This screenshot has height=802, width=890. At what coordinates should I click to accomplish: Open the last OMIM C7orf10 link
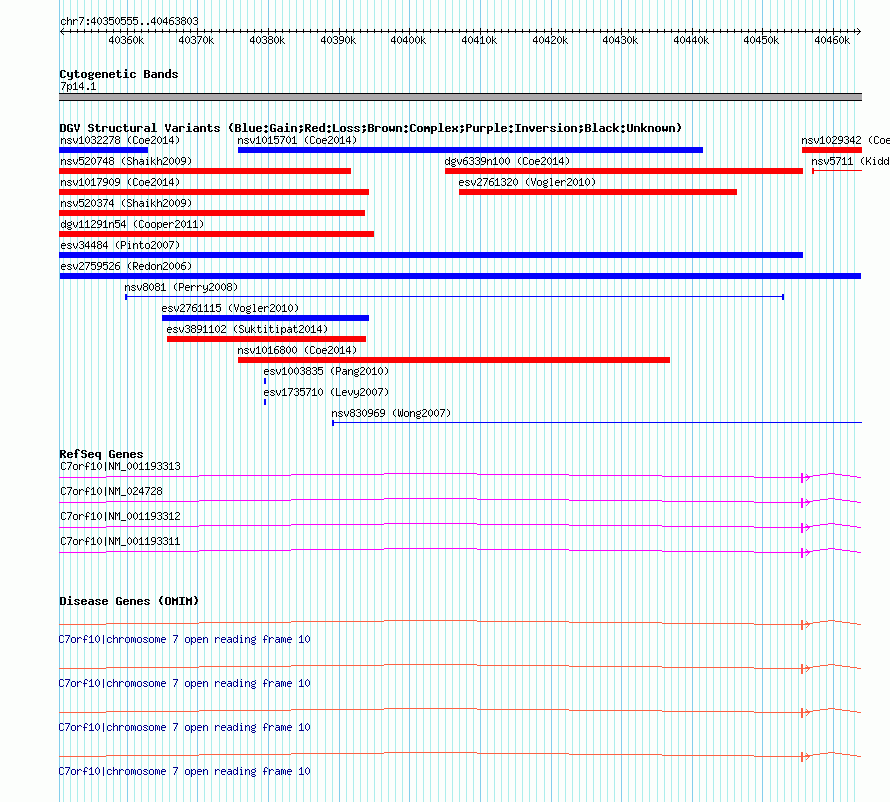tap(184, 771)
